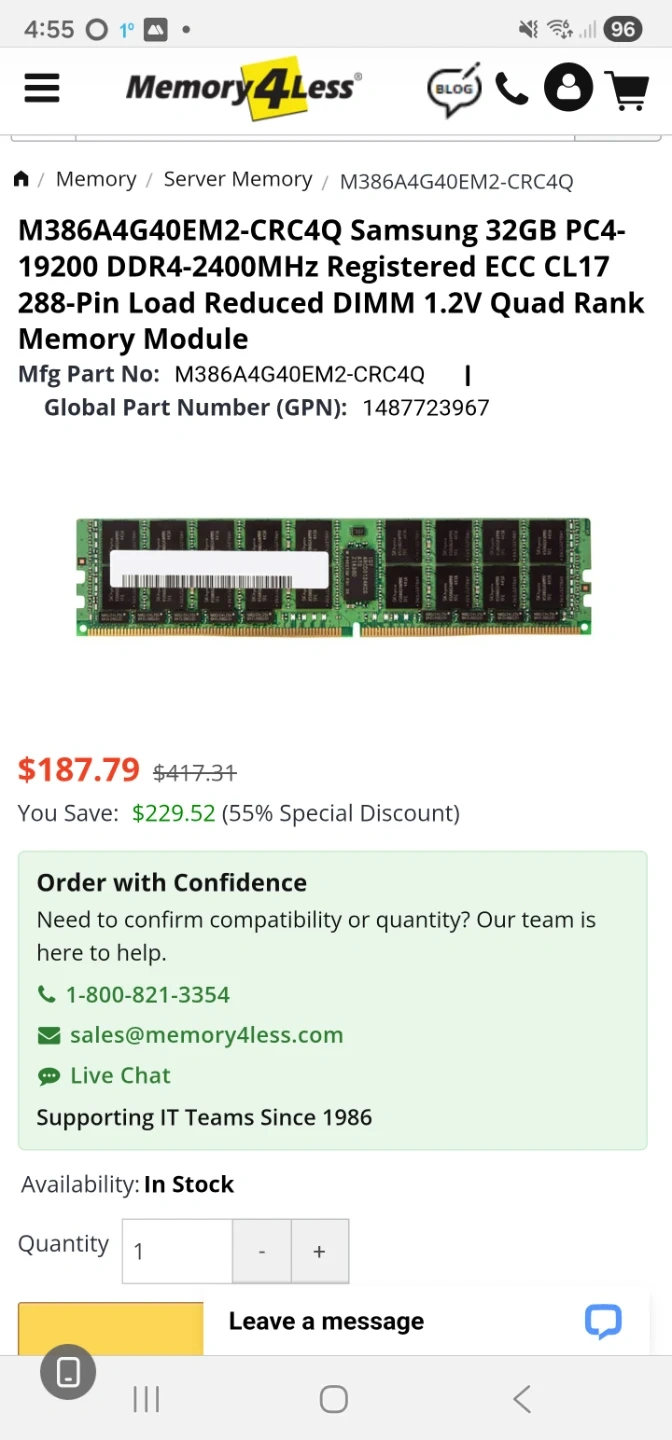The width and height of the screenshot is (672, 1440).
Task: Open the Memory breadcrumb link
Action: (x=96, y=180)
